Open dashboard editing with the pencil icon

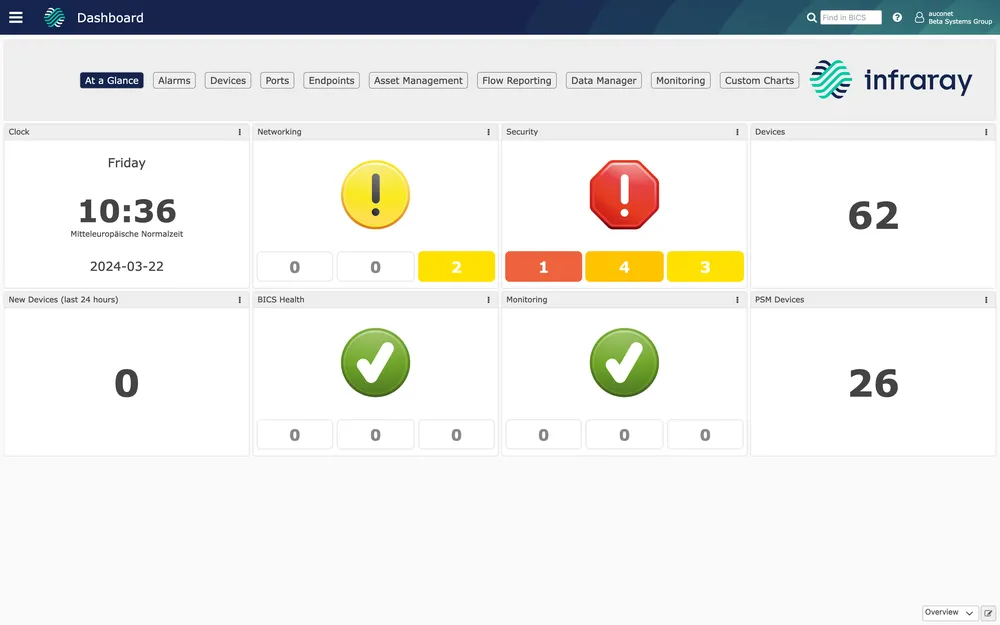[x=988, y=612]
